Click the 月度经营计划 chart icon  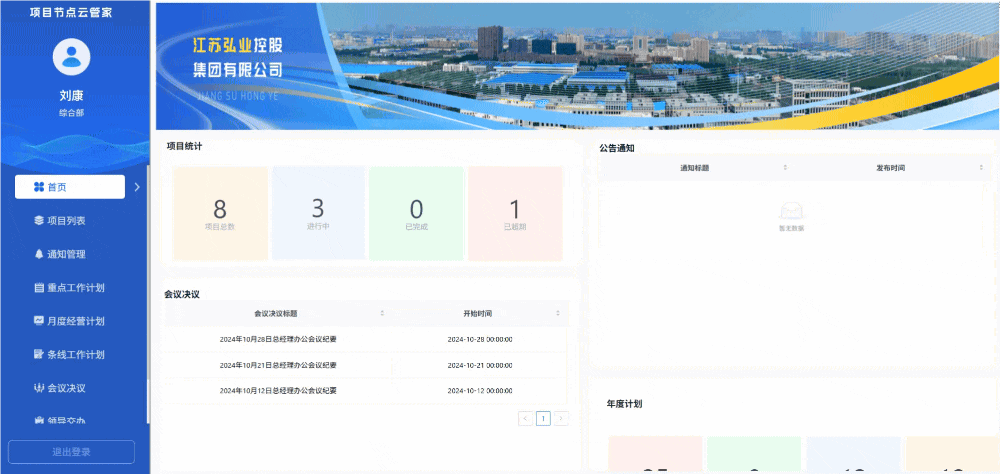tap(38, 321)
